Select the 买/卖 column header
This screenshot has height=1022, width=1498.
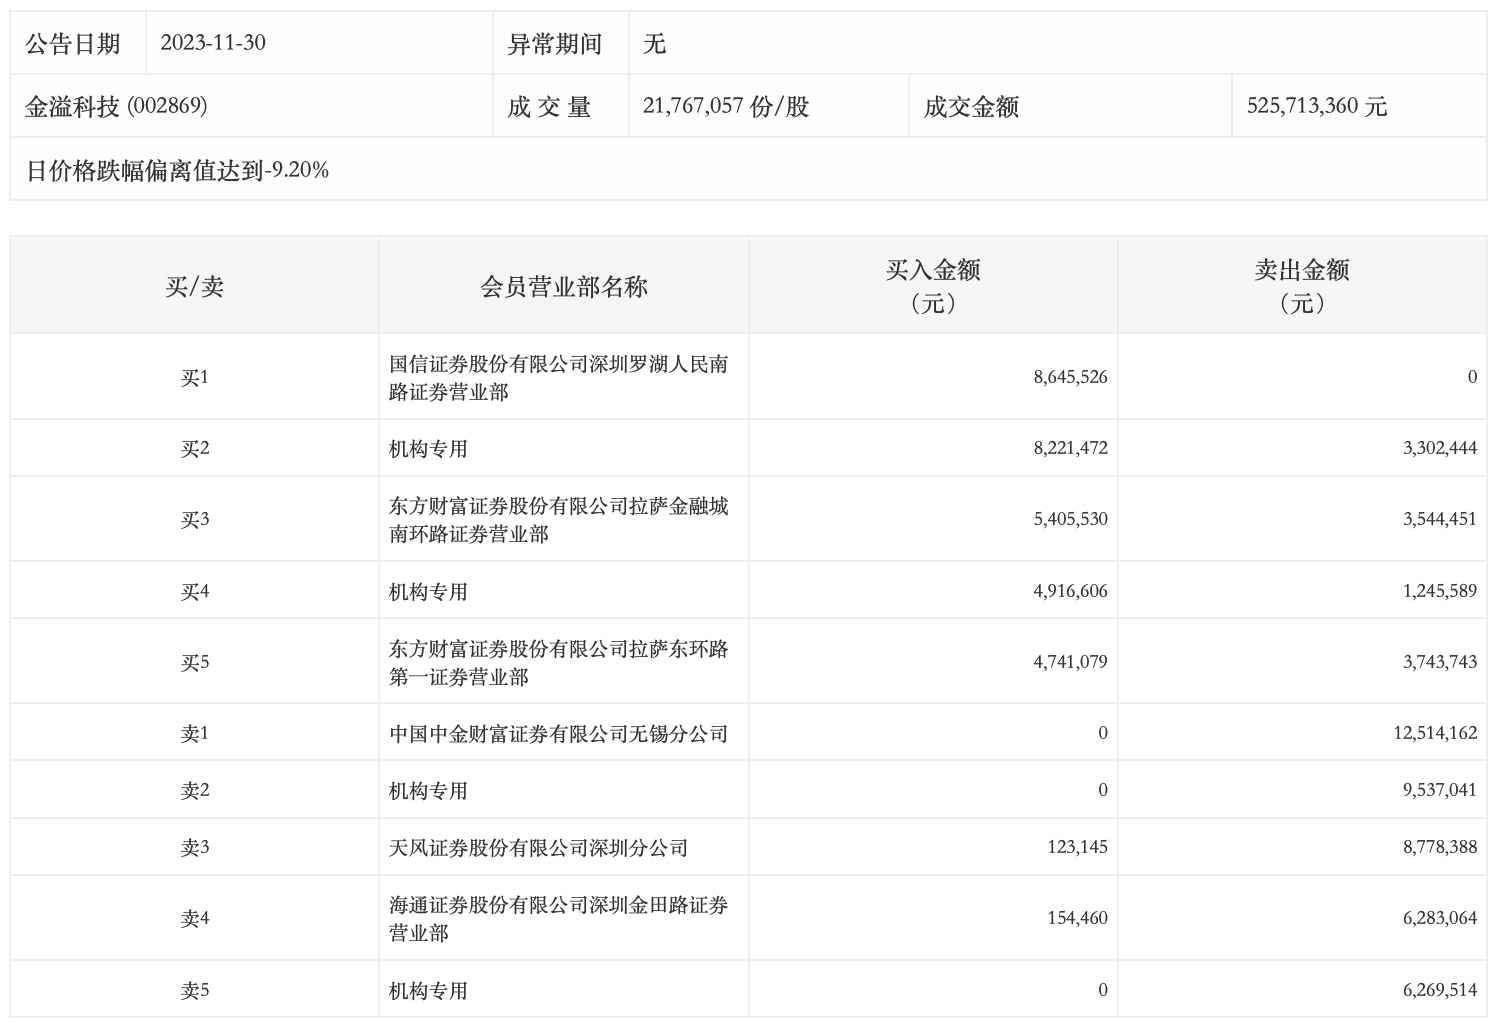click(194, 287)
